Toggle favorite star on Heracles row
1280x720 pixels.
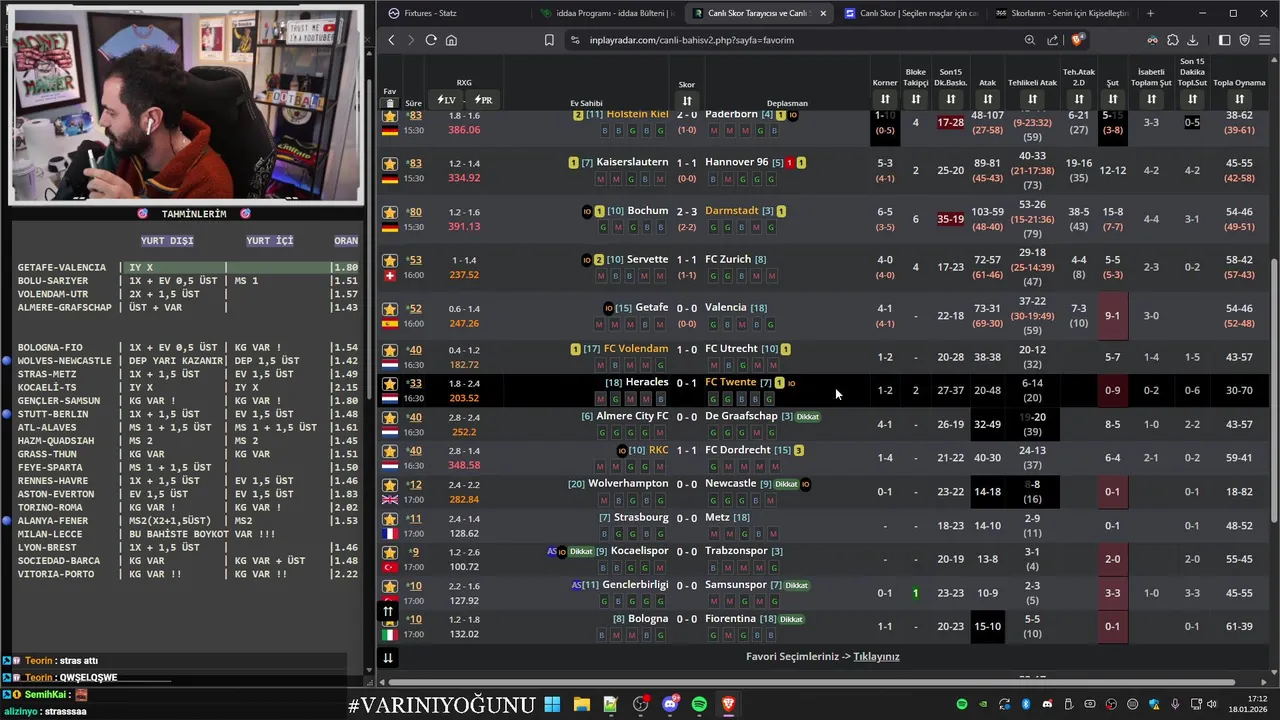(x=390, y=383)
